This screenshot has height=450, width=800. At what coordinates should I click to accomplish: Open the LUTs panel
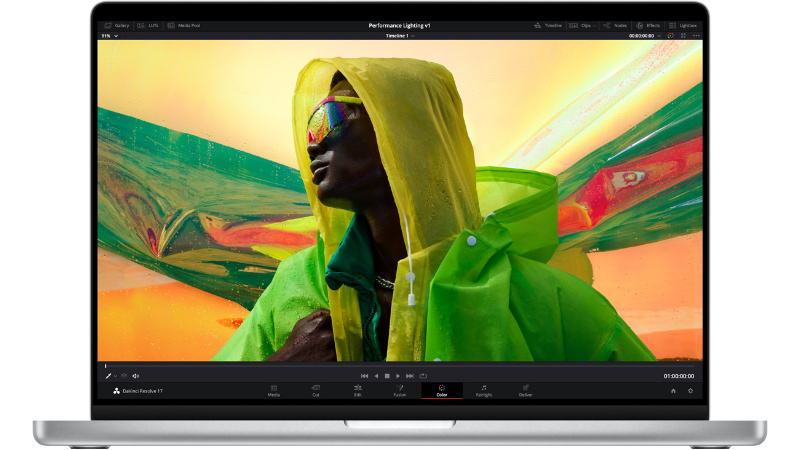tap(148, 26)
